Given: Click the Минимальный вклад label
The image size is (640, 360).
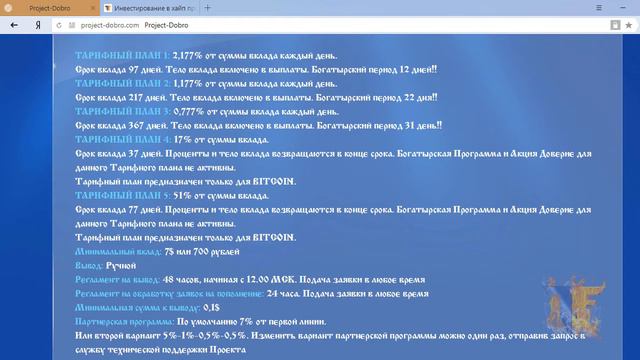Looking at the screenshot, I should click(118, 252).
